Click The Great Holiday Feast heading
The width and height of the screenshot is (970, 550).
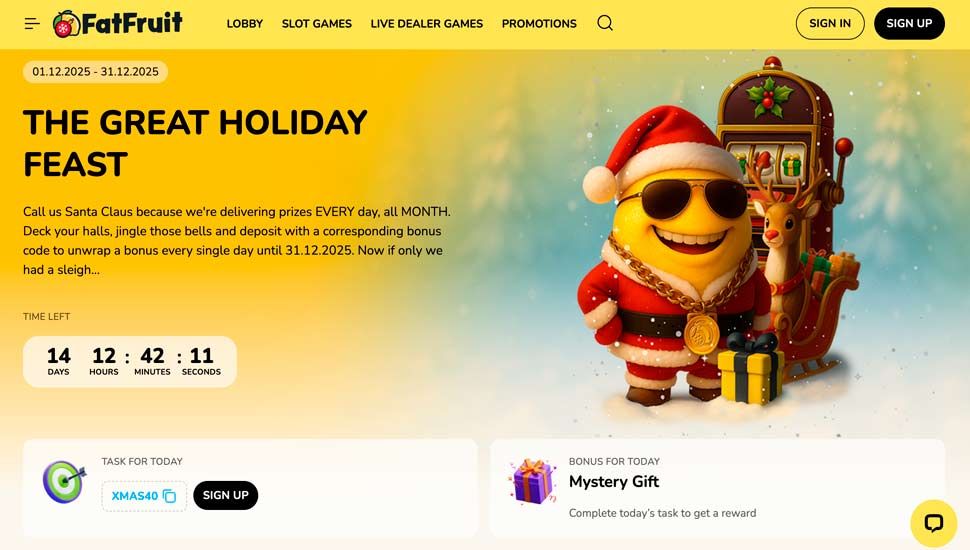[x=195, y=143]
